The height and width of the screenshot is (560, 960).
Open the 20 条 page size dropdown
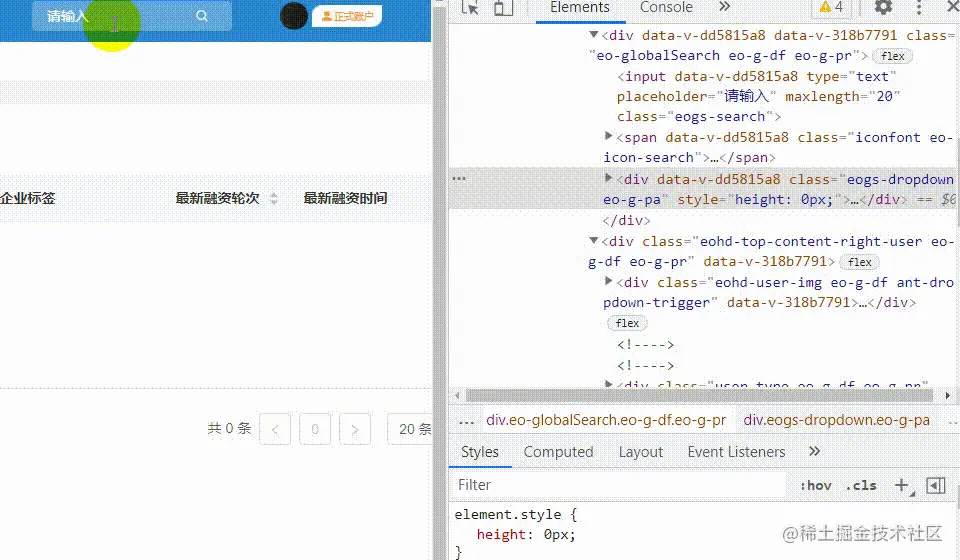click(x=410, y=429)
